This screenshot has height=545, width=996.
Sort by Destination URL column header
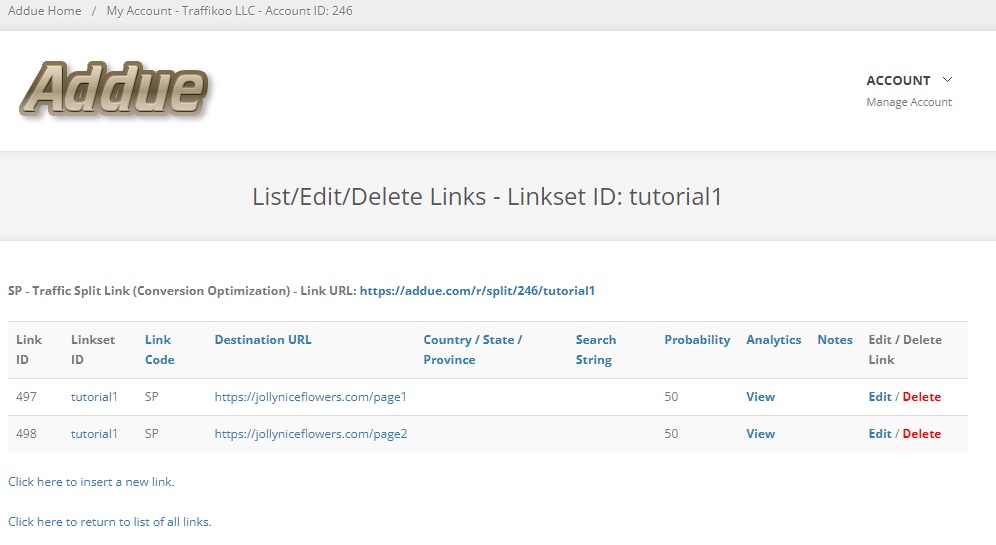[x=263, y=340]
